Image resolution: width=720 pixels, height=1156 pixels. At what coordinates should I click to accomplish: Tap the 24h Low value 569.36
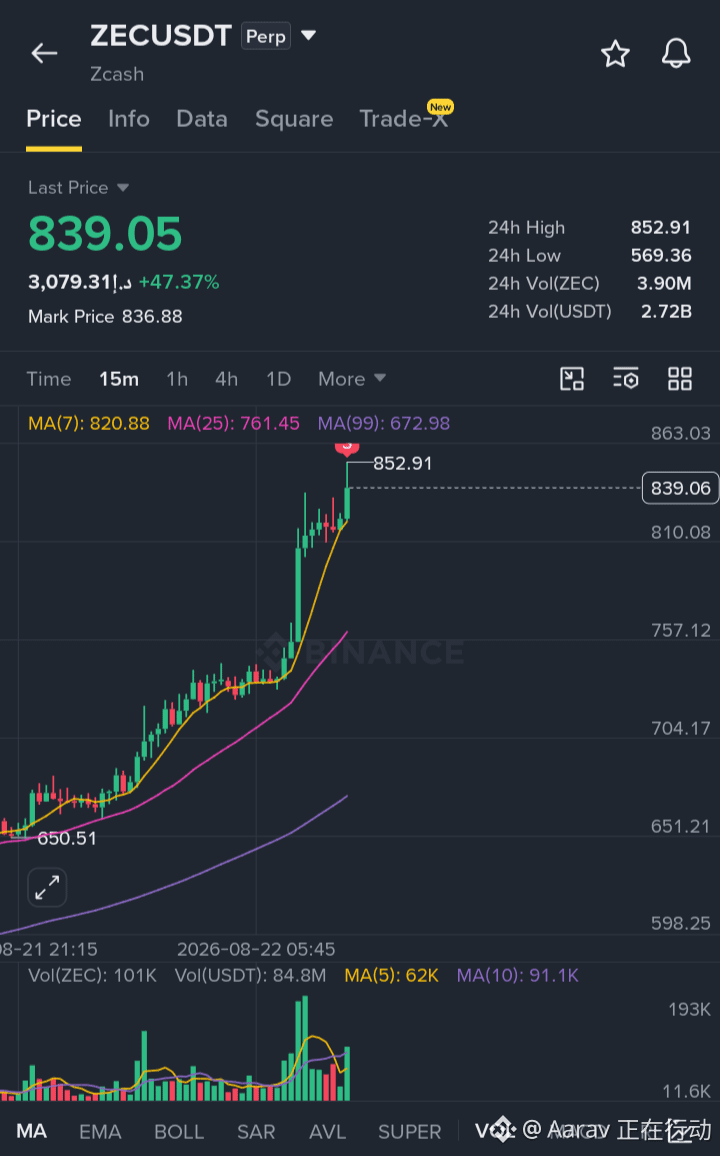tap(660, 255)
